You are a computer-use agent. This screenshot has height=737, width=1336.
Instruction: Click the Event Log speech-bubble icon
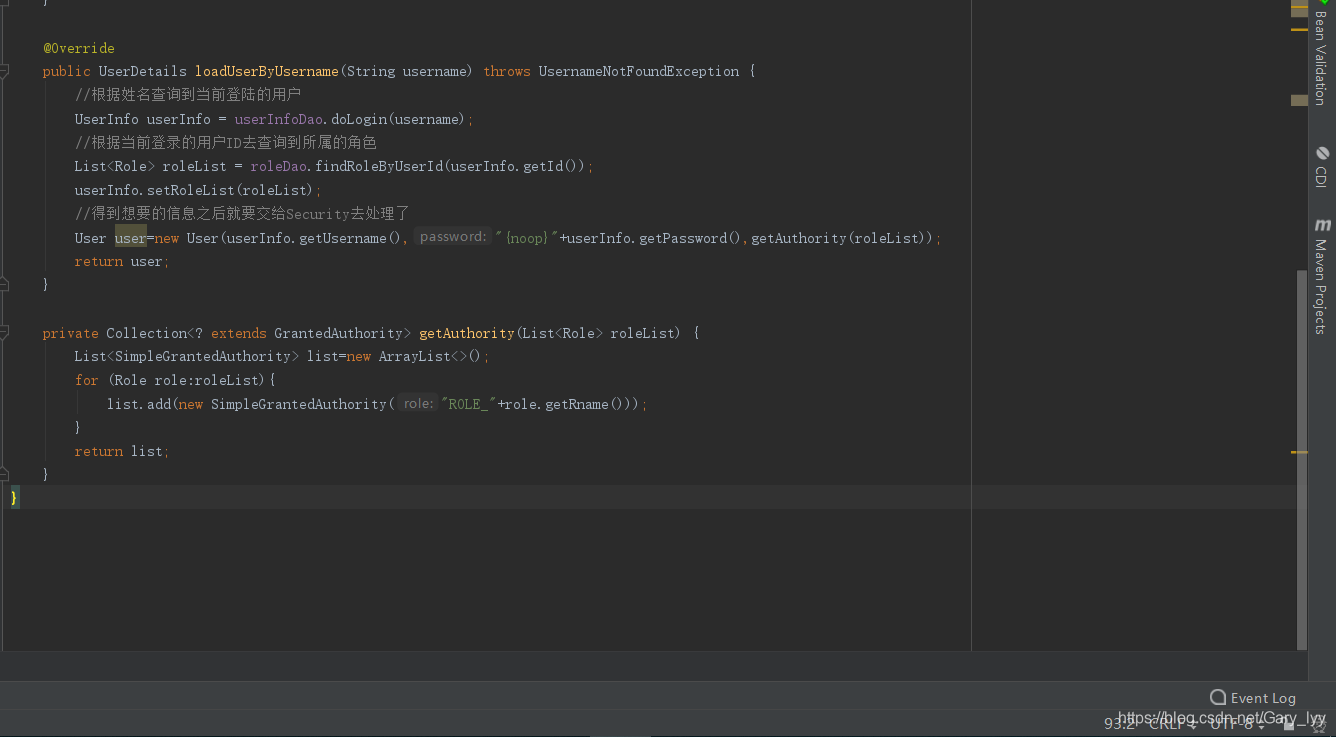(x=1218, y=697)
